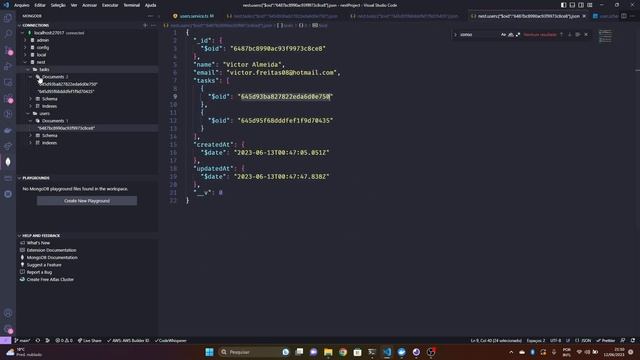640x360 pixels.
Task: Open the Explorer view in the activity bar
Action: tap(8, 18)
